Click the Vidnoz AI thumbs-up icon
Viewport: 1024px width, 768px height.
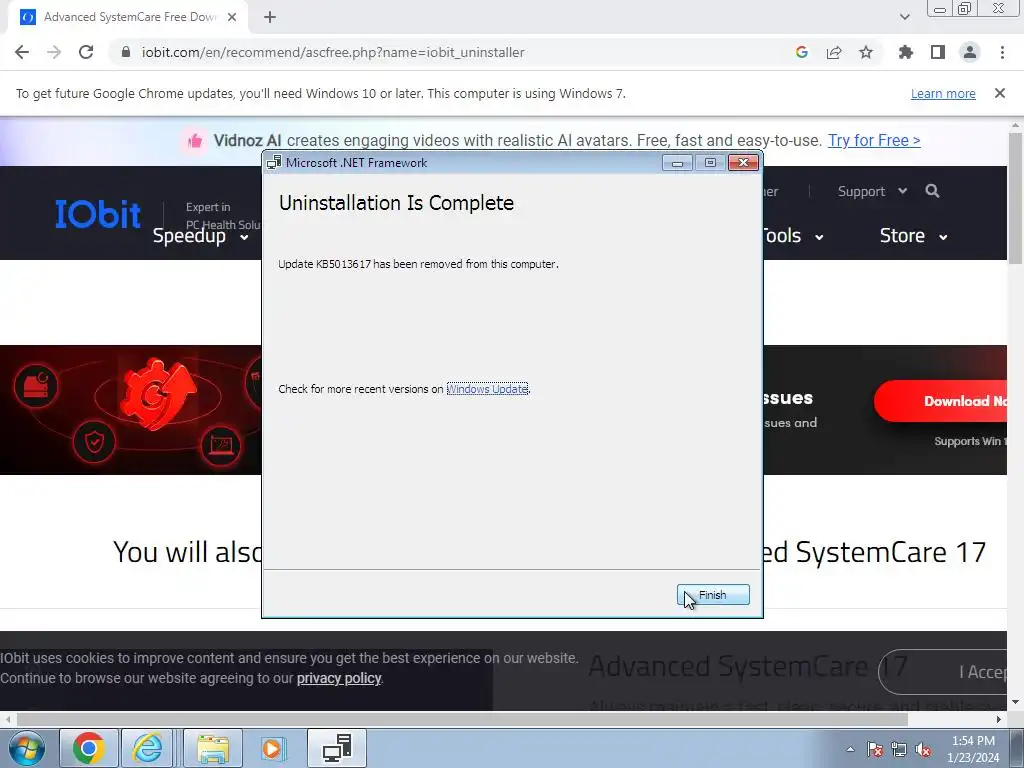pyautogui.click(x=194, y=140)
